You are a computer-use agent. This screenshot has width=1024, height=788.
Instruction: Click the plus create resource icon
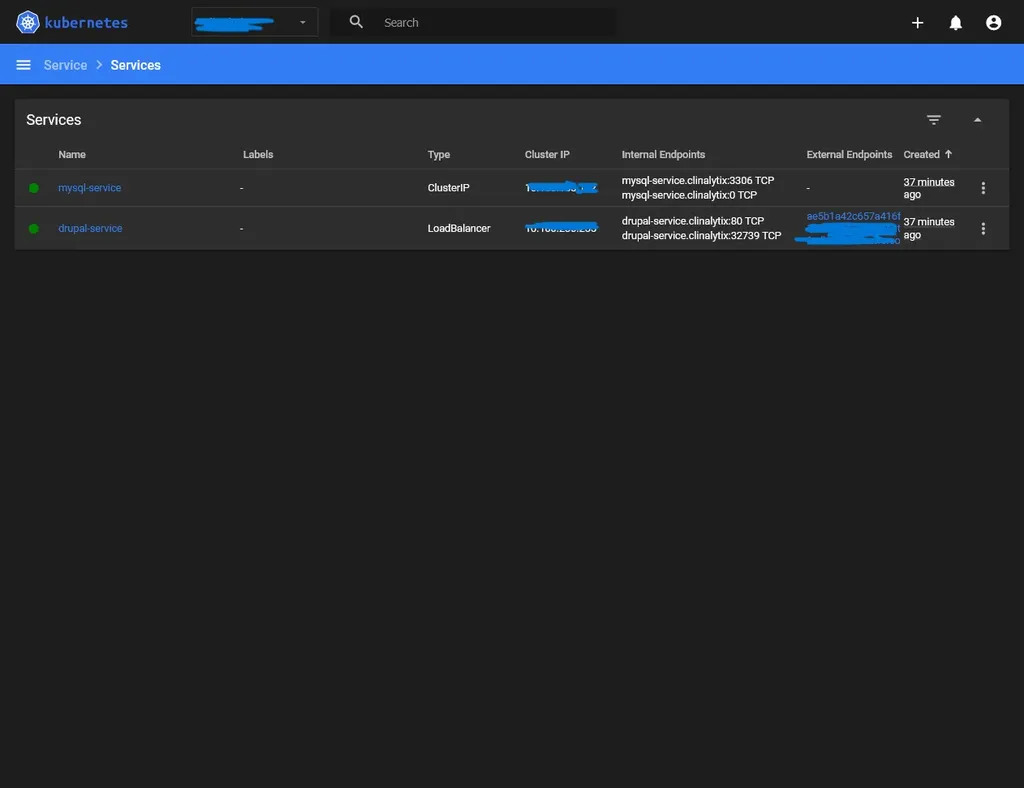point(918,23)
